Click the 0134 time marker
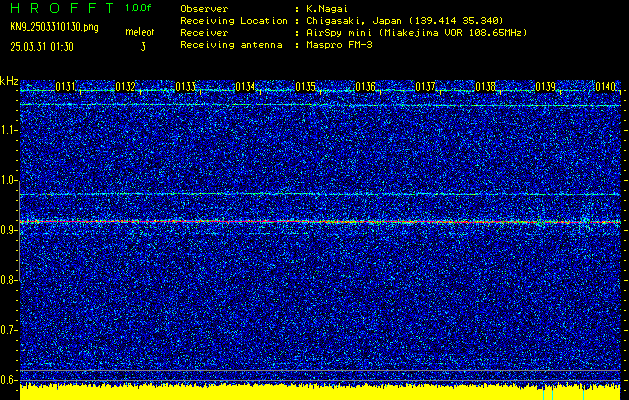This screenshot has width=629, height=400. [246, 86]
